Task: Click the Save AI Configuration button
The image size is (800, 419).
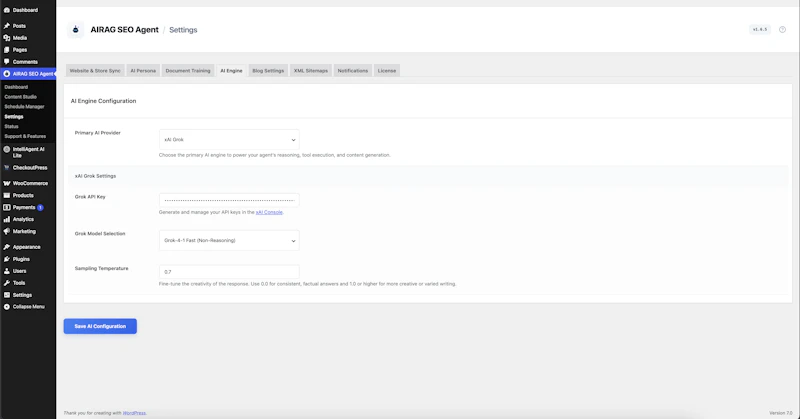Action: (x=100, y=326)
